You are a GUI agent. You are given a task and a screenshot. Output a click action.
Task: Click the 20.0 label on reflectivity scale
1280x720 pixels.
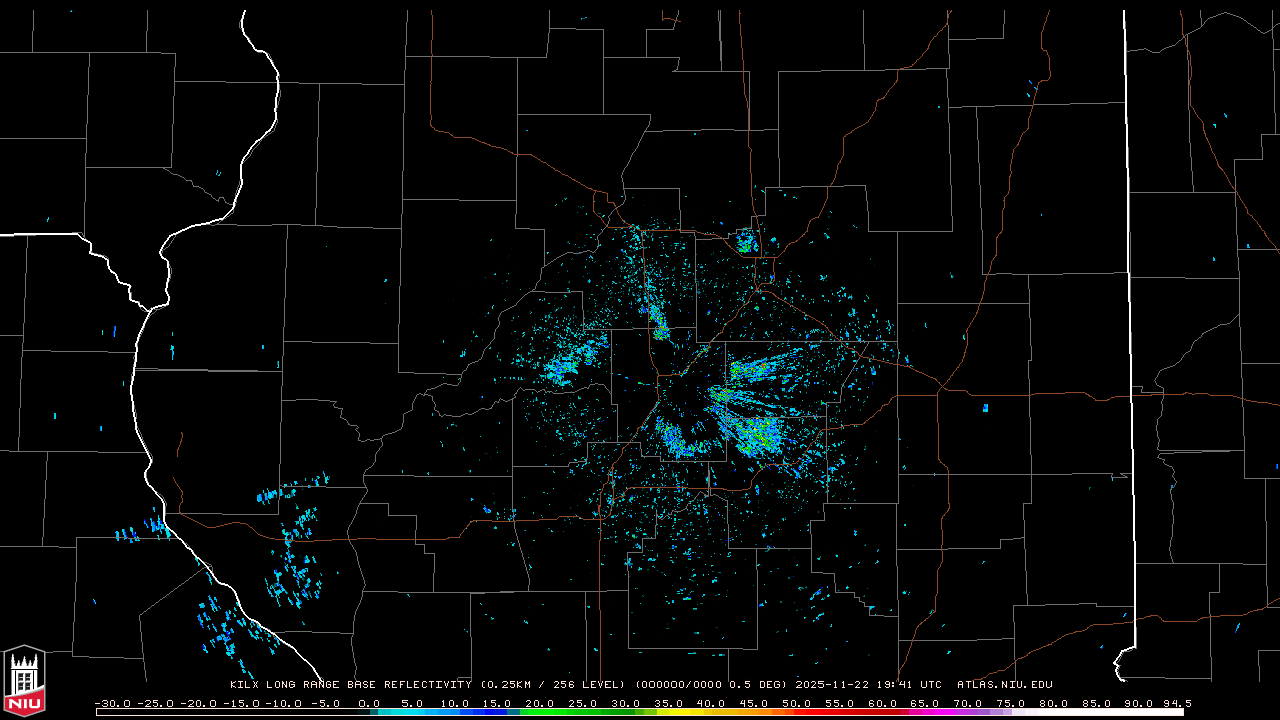coord(539,703)
